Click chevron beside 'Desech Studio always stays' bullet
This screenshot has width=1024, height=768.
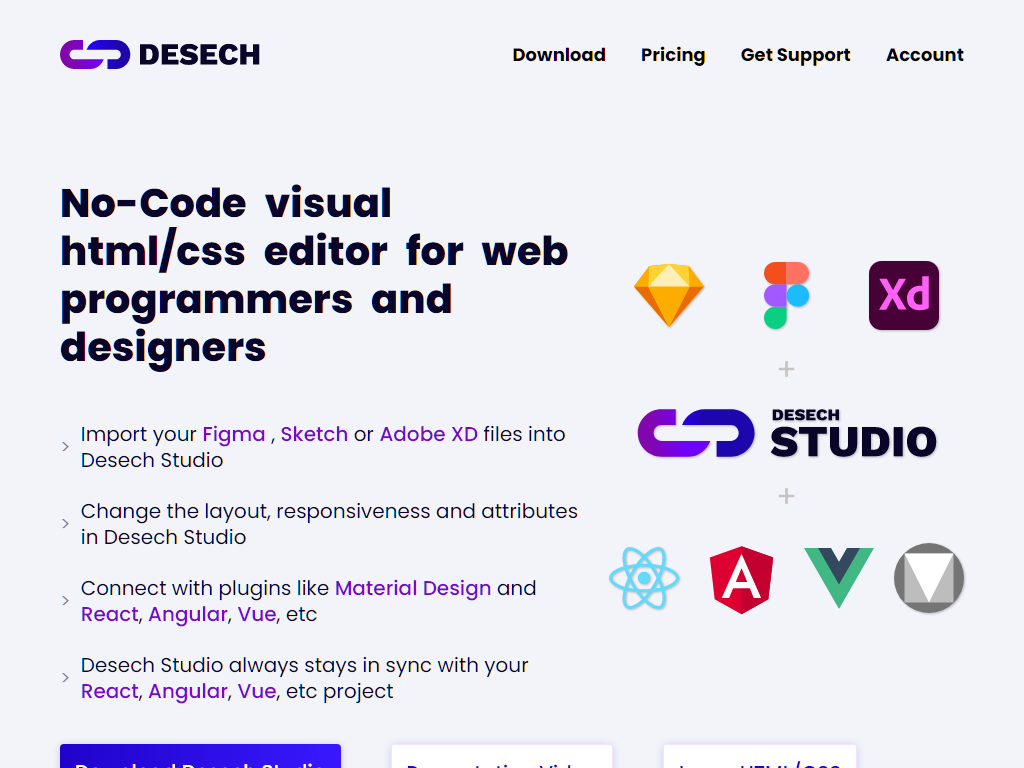click(x=65, y=678)
